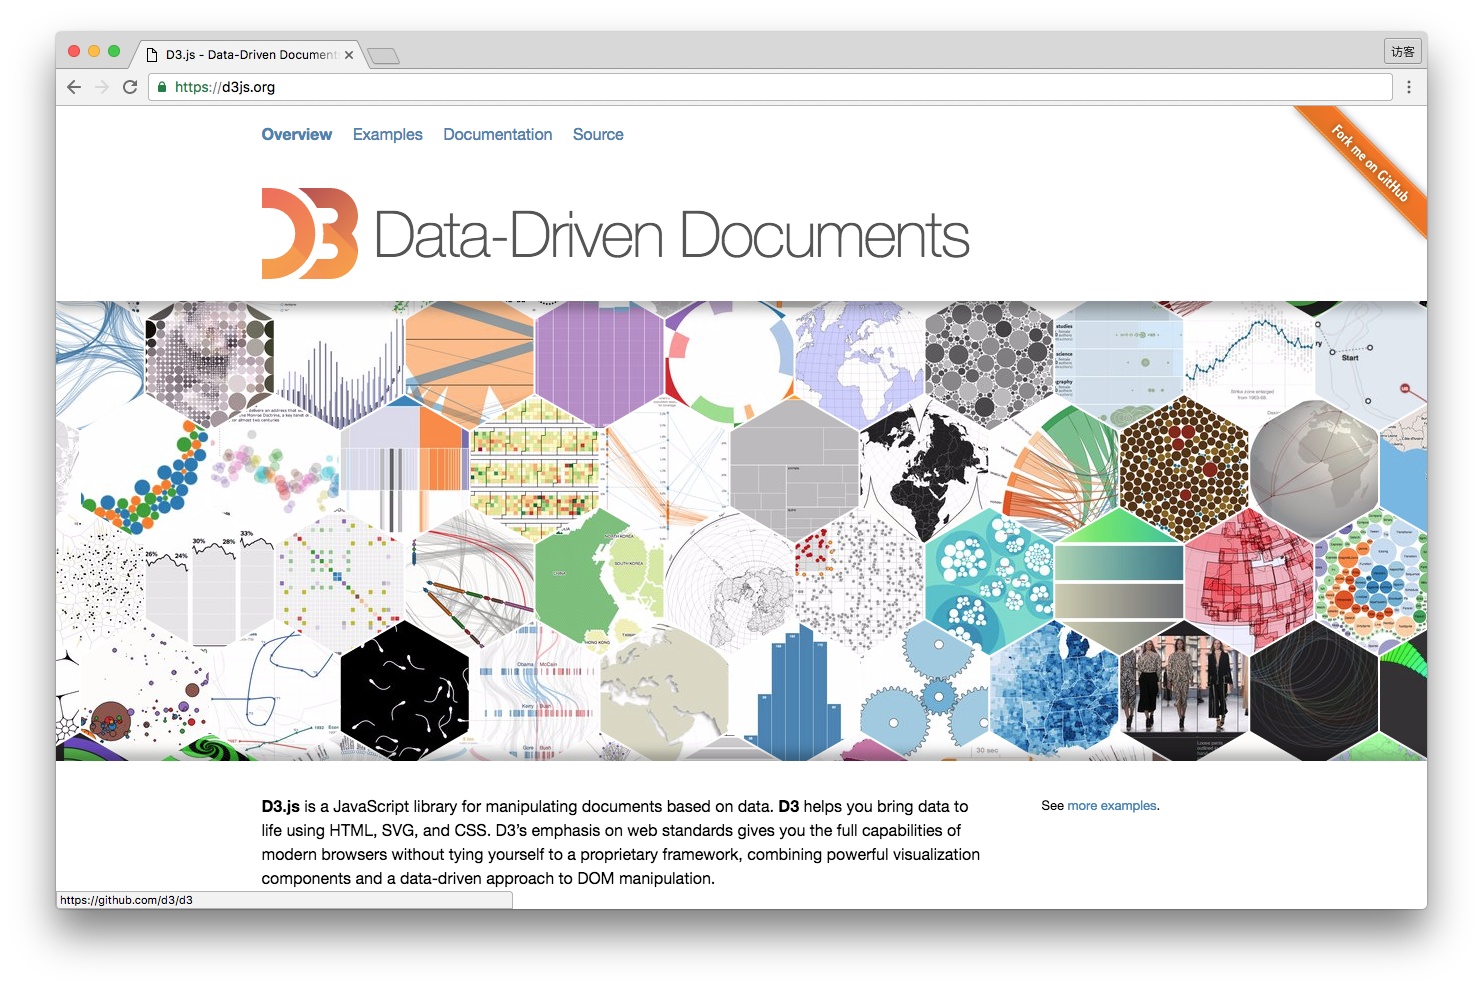Close the D3.js browser tab

pos(349,55)
